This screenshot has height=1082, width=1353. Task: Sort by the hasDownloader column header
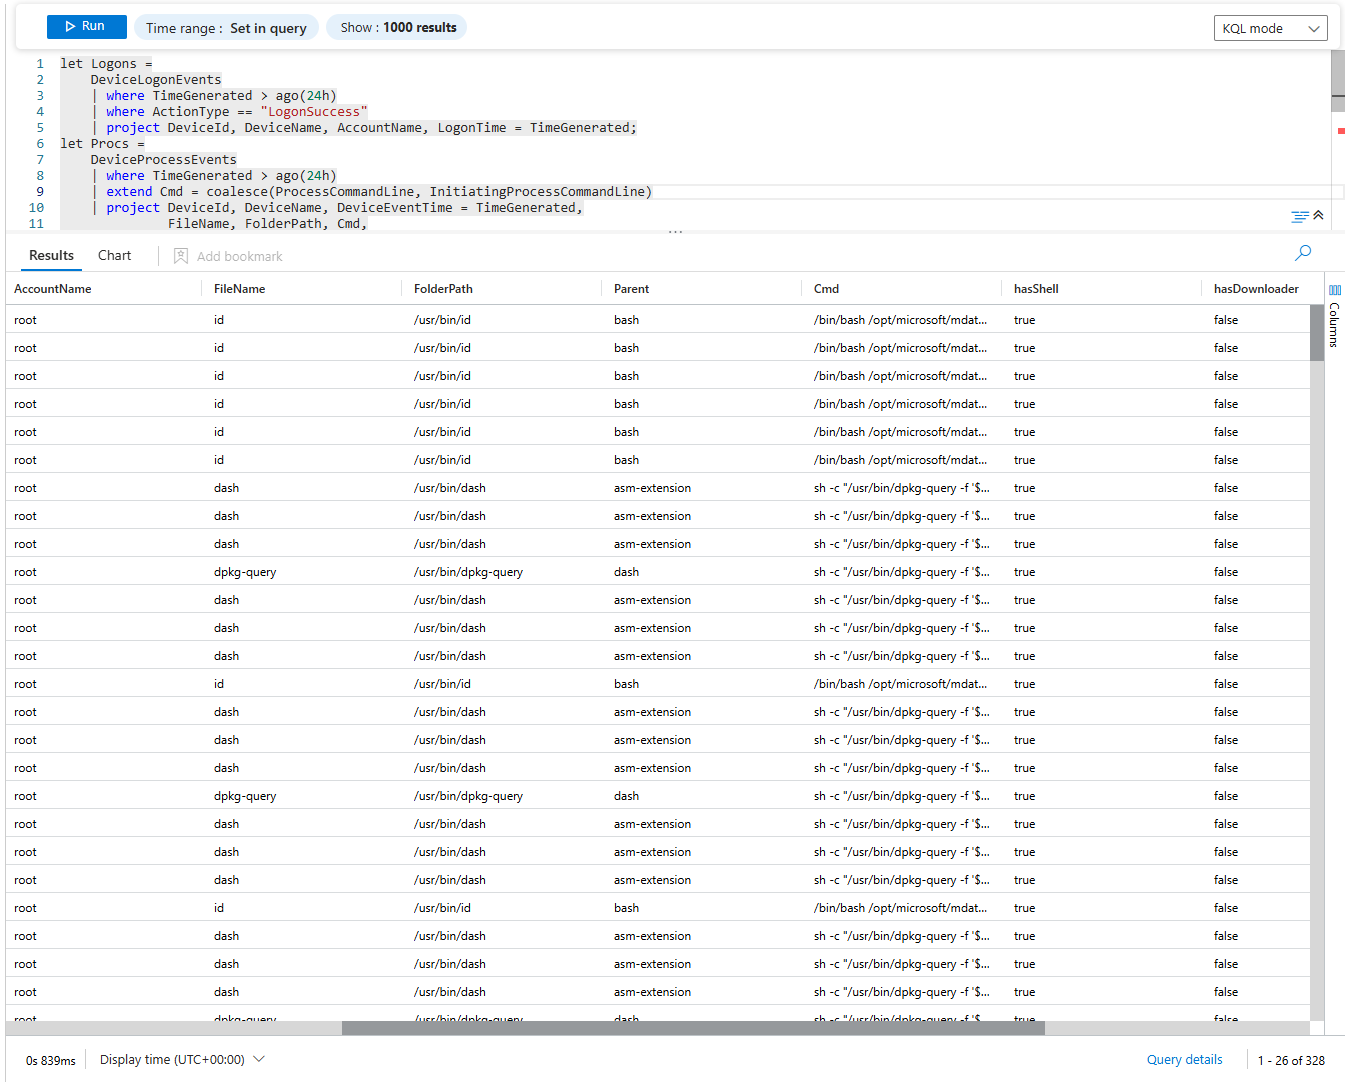(x=1255, y=289)
